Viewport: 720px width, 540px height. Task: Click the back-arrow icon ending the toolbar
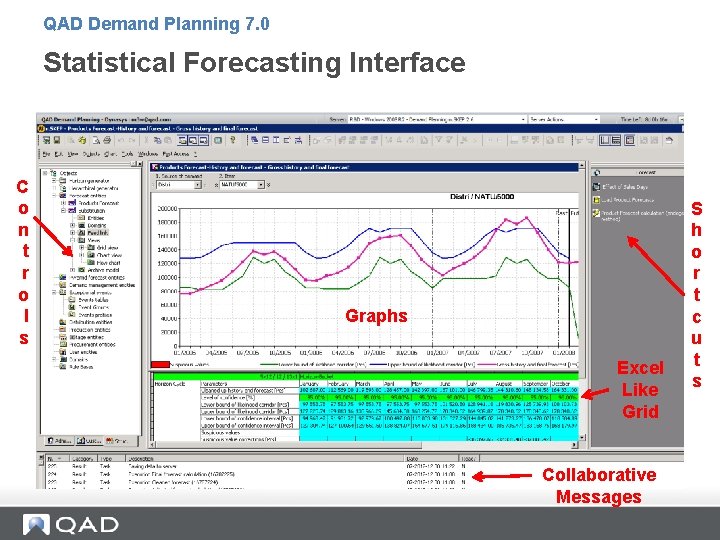pyautogui.click(x=669, y=140)
